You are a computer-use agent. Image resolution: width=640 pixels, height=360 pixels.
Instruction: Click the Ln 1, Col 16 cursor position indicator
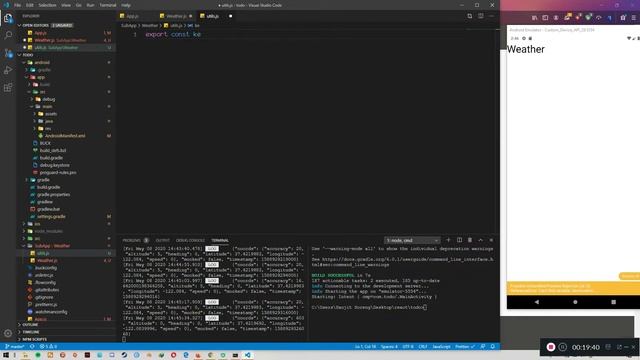coord(365,347)
